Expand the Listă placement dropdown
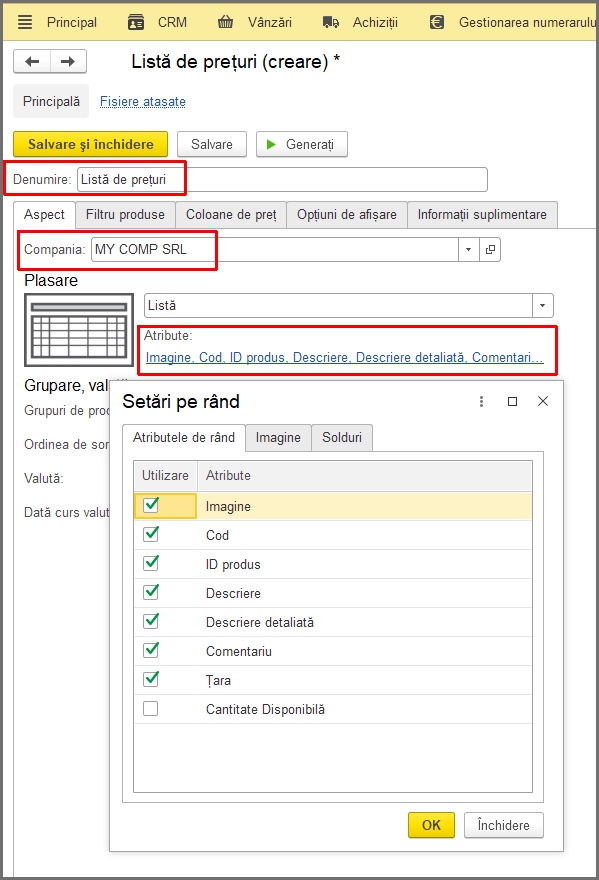This screenshot has height=880, width=599. click(x=542, y=306)
